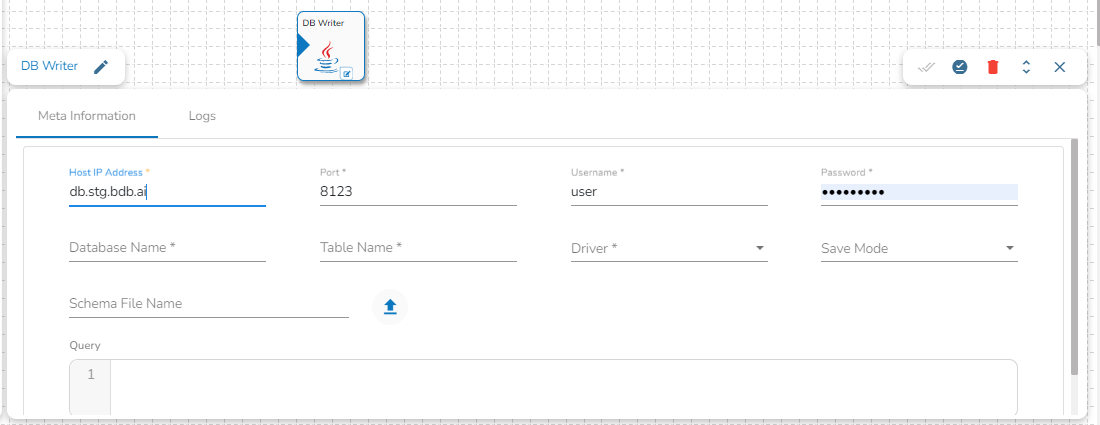
Task: Click the up-down chevrons panel resize icon
Action: pyautogui.click(x=1026, y=67)
